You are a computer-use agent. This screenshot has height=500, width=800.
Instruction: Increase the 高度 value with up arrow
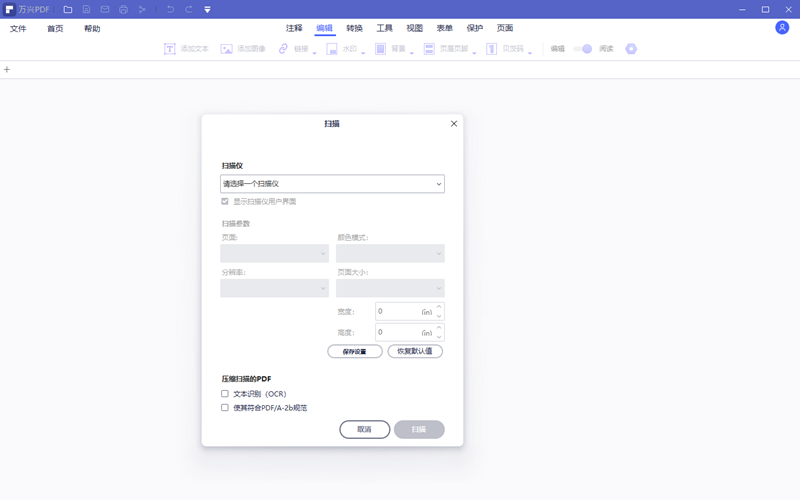pyautogui.click(x=439, y=328)
